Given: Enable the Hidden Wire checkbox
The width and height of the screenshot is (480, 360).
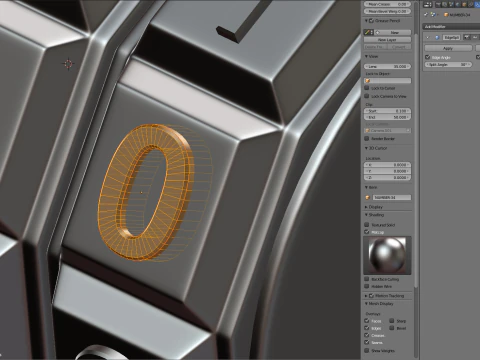Looking at the screenshot, I should 367,286.
